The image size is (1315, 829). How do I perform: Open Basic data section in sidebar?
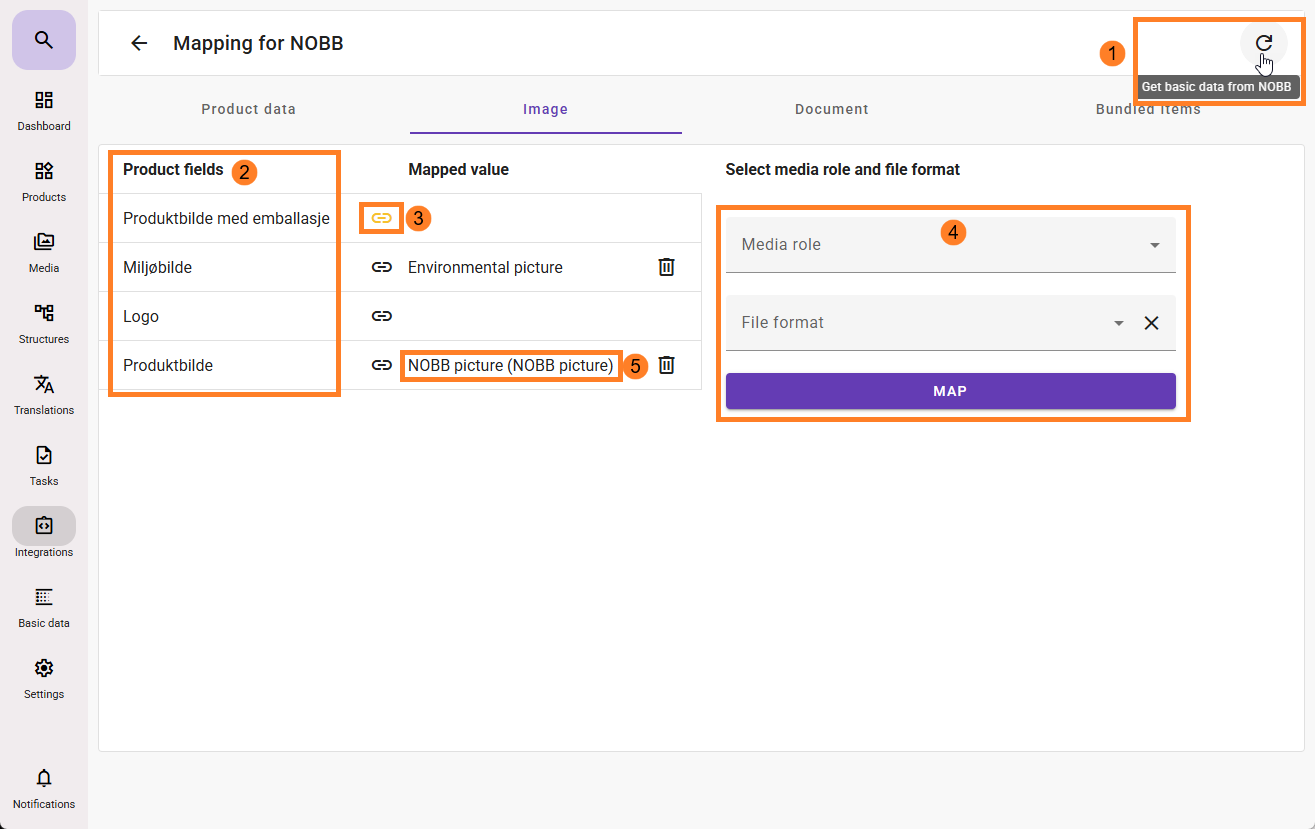pos(44,608)
